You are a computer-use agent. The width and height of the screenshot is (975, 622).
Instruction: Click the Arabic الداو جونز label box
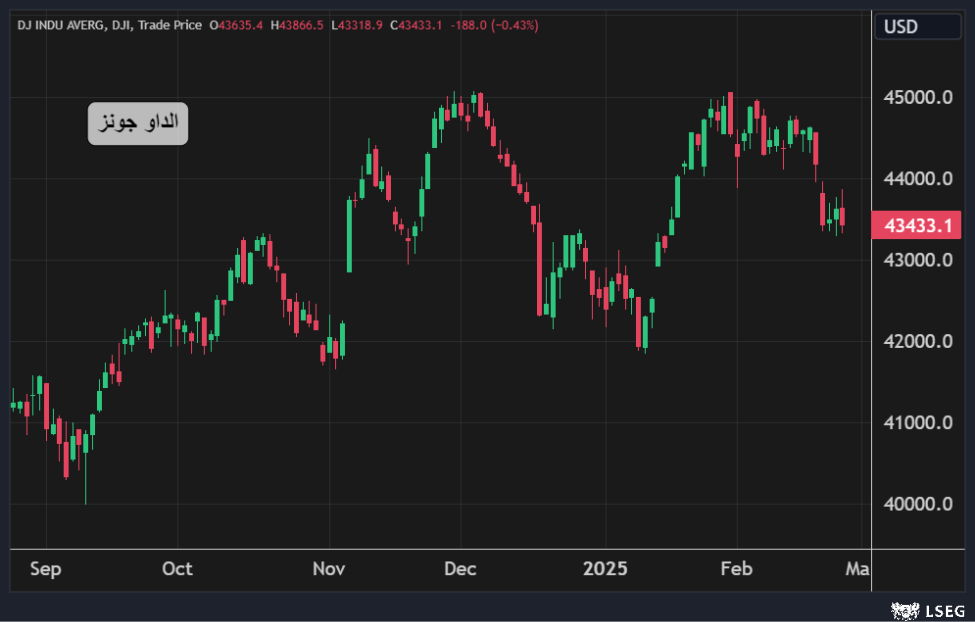pyautogui.click(x=138, y=123)
